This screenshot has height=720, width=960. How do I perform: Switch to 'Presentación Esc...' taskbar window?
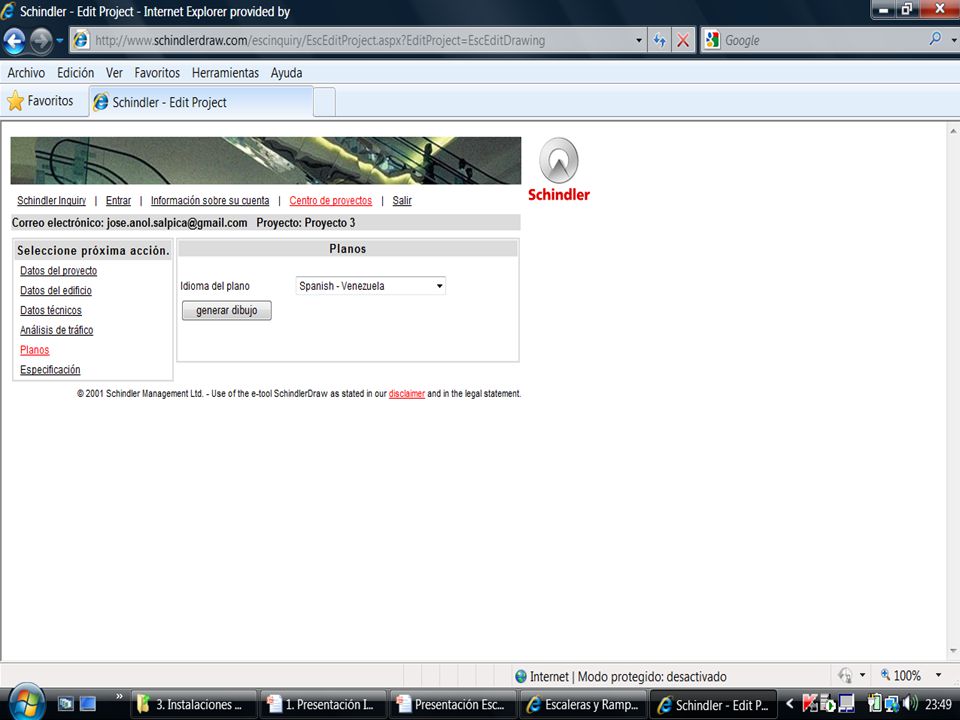click(454, 705)
